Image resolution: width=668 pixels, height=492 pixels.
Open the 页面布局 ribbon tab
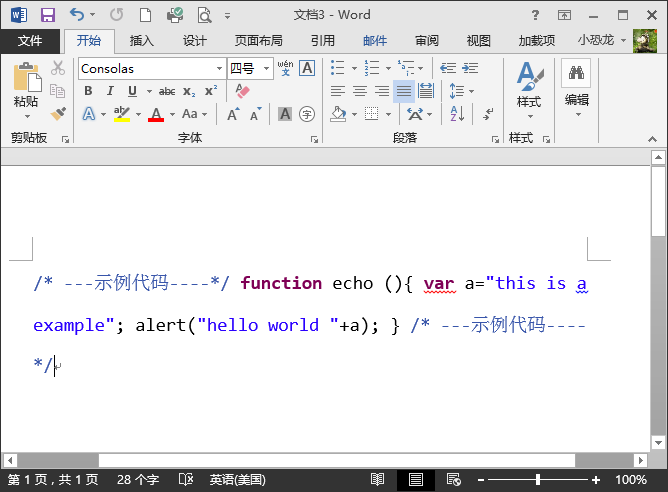click(259, 41)
